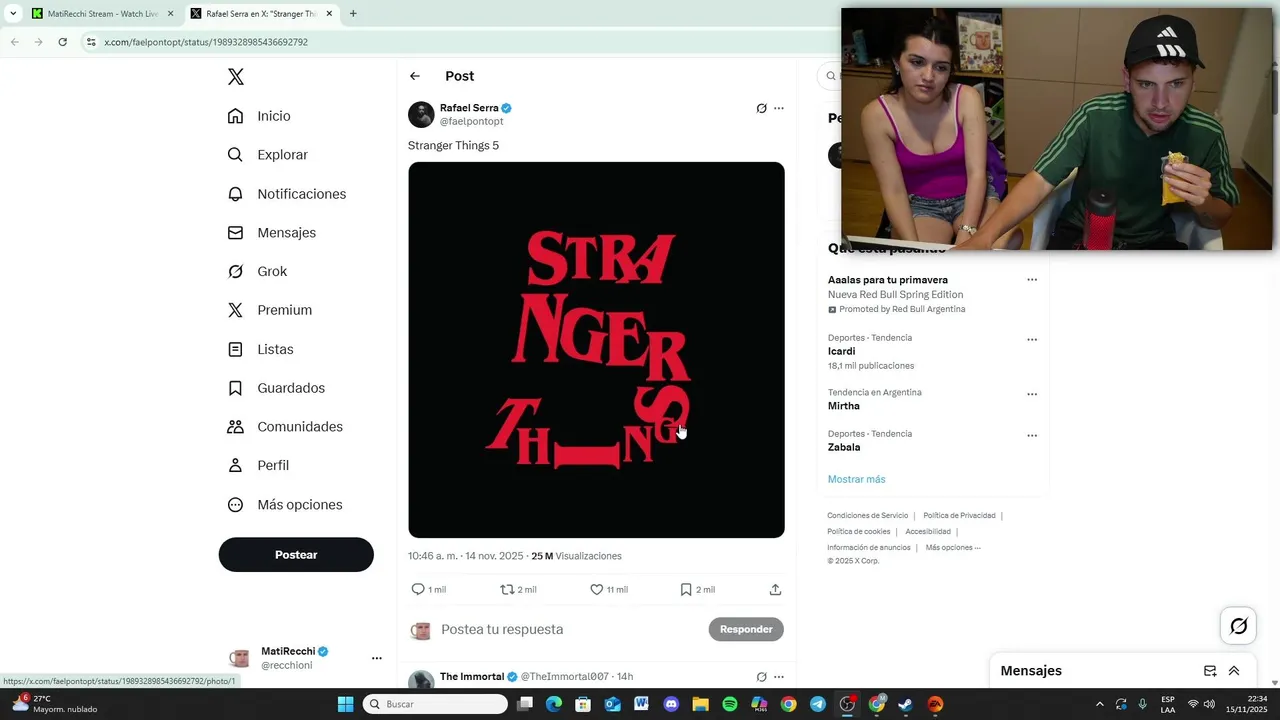Open Grok in sidebar
The width and height of the screenshot is (1280, 720).
[x=257, y=271]
